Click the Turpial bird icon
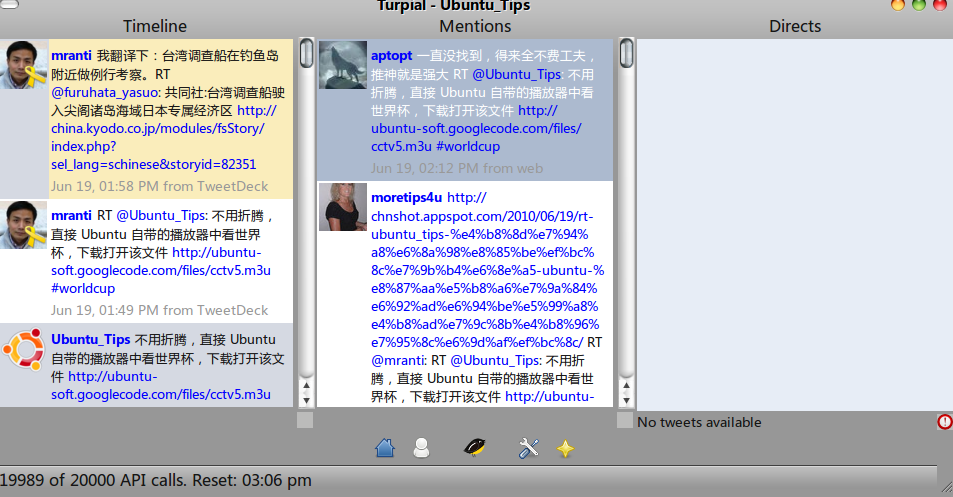 click(x=475, y=449)
